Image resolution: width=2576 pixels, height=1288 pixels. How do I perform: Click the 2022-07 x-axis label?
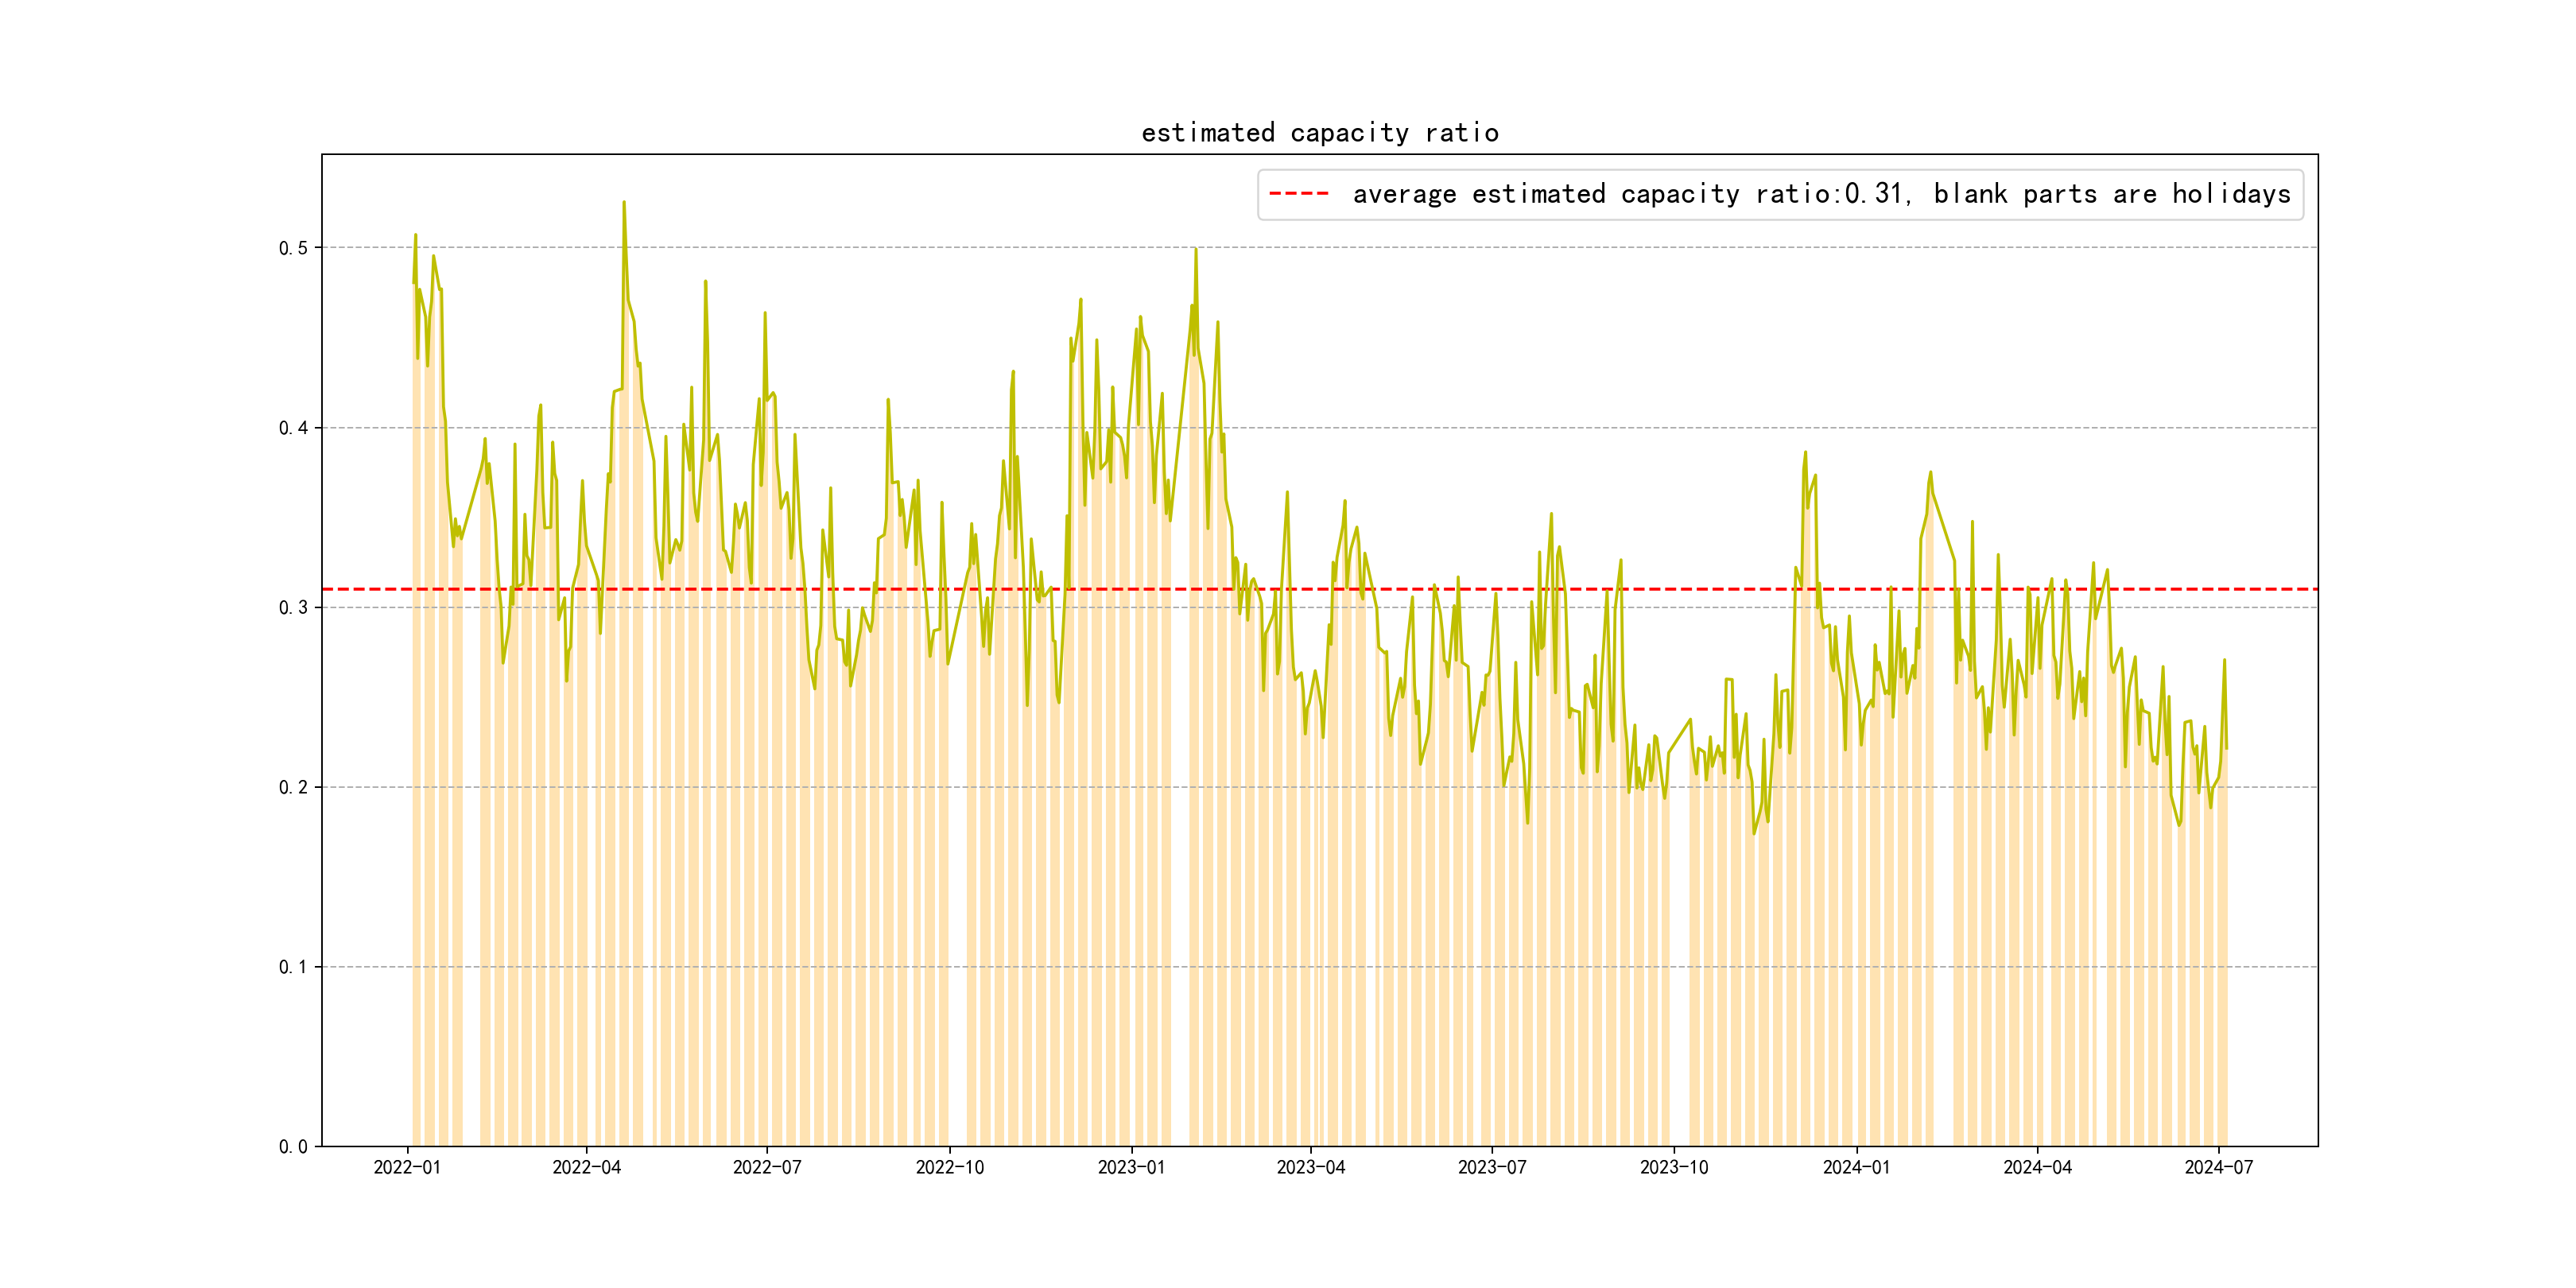click(767, 1167)
